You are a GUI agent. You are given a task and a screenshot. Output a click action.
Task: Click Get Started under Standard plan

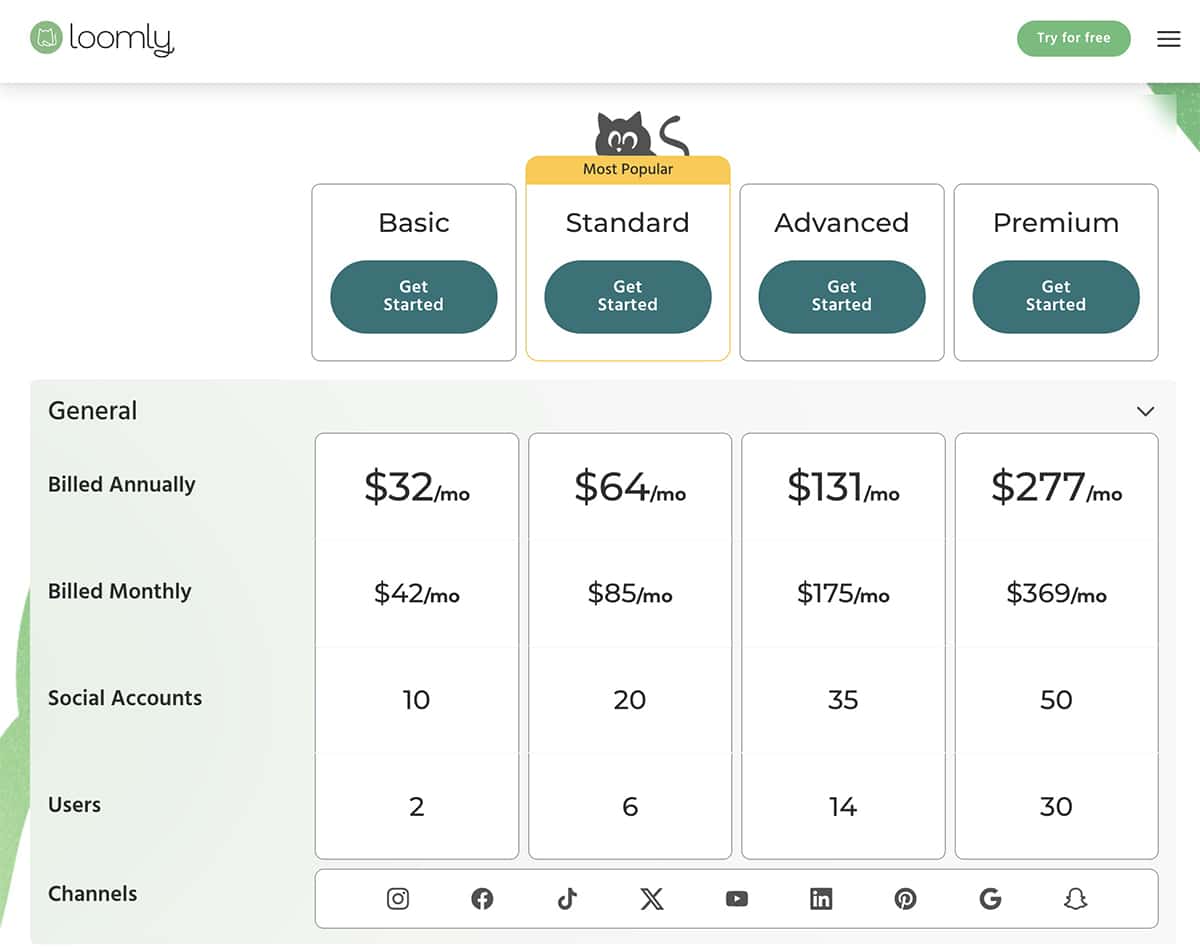(628, 296)
